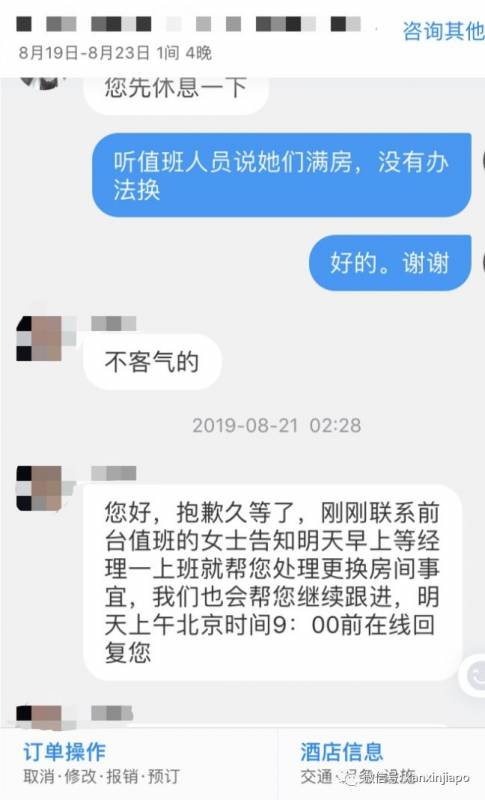Tap the partially hidden avatar beside 您先休息一下
This screenshot has width=485, height=800.
click(x=43, y=82)
